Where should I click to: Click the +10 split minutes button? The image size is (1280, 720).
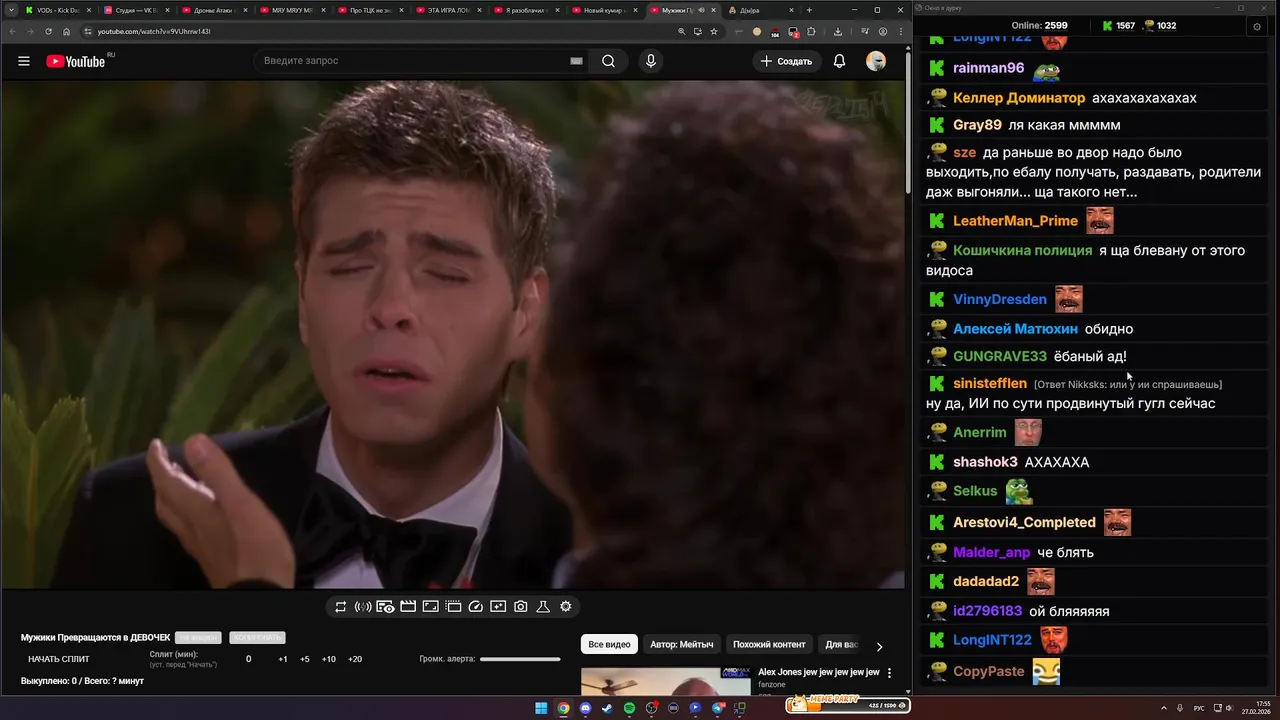click(x=328, y=659)
